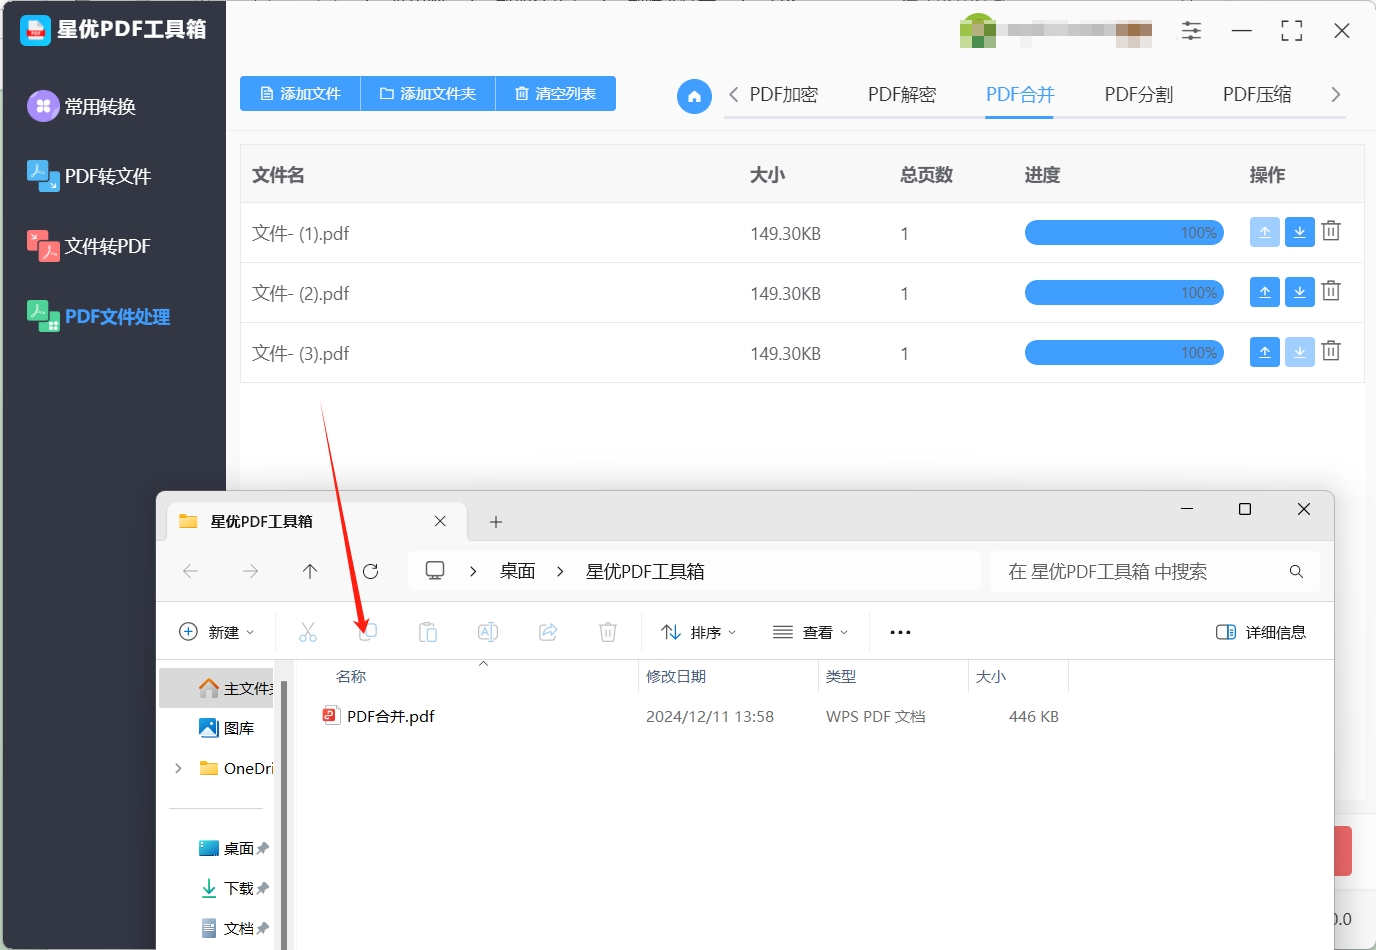The image size is (1376, 950).
Task: Open the 常用转换 sidebar section
Action: pos(82,106)
